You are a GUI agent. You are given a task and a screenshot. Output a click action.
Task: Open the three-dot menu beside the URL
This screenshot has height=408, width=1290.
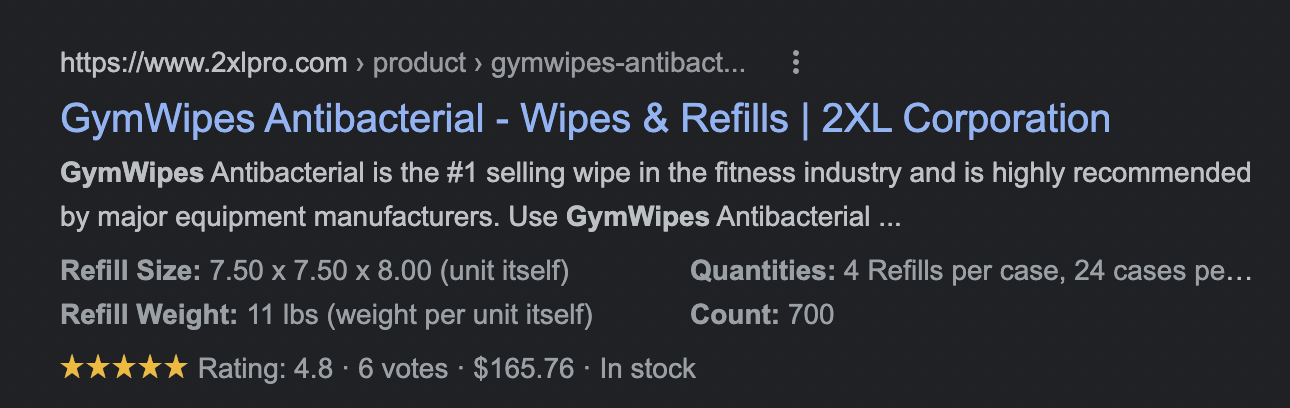pos(796,64)
